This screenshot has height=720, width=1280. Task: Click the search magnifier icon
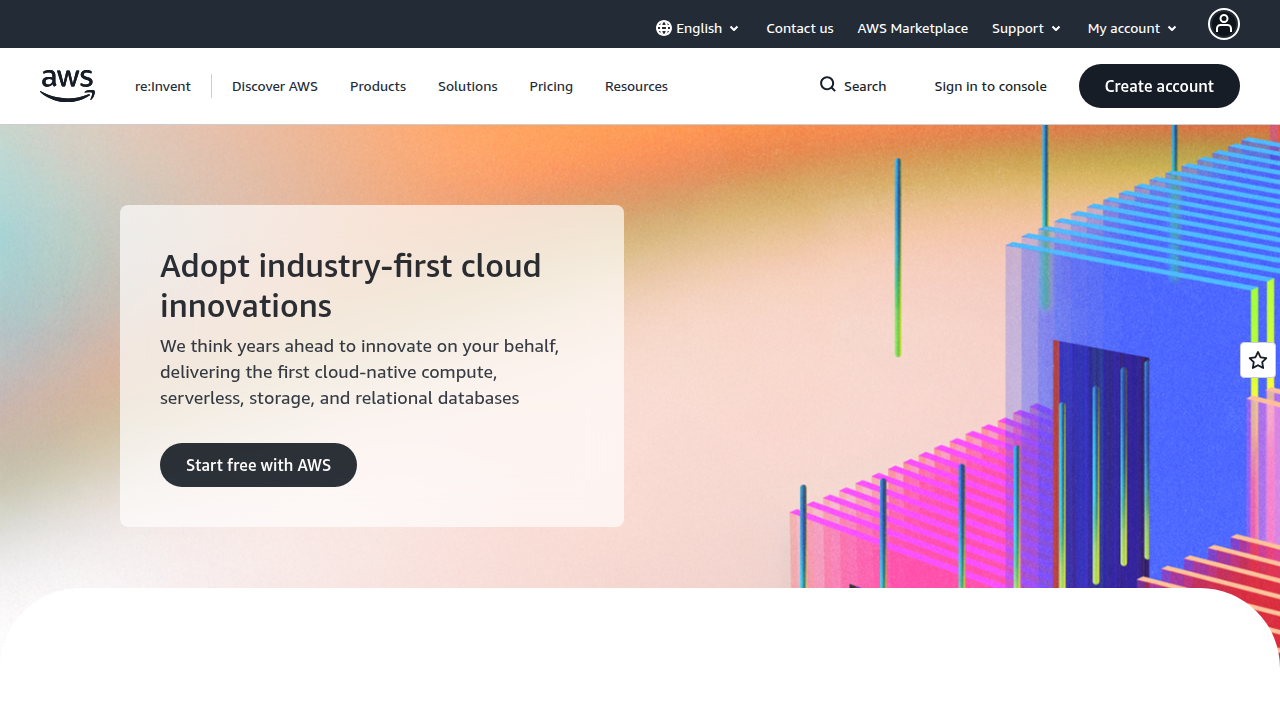click(828, 85)
